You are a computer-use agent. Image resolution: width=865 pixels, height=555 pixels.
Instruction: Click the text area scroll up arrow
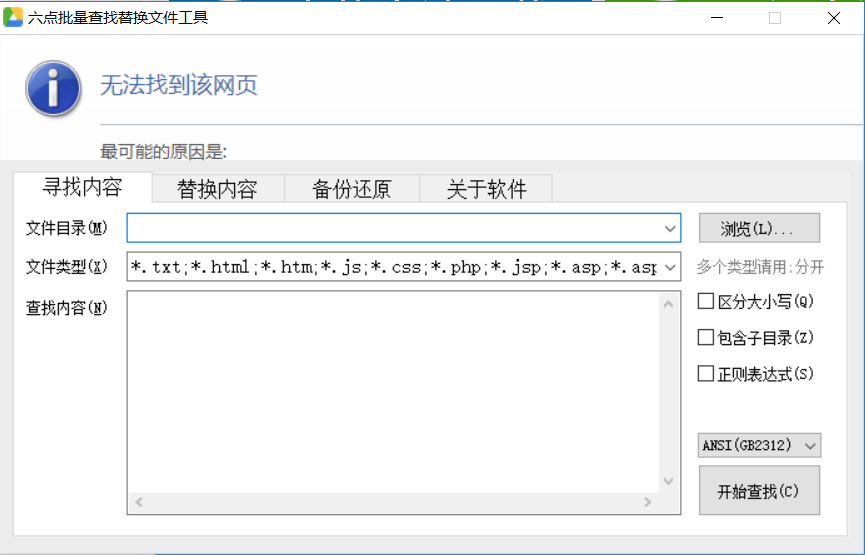tap(668, 304)
